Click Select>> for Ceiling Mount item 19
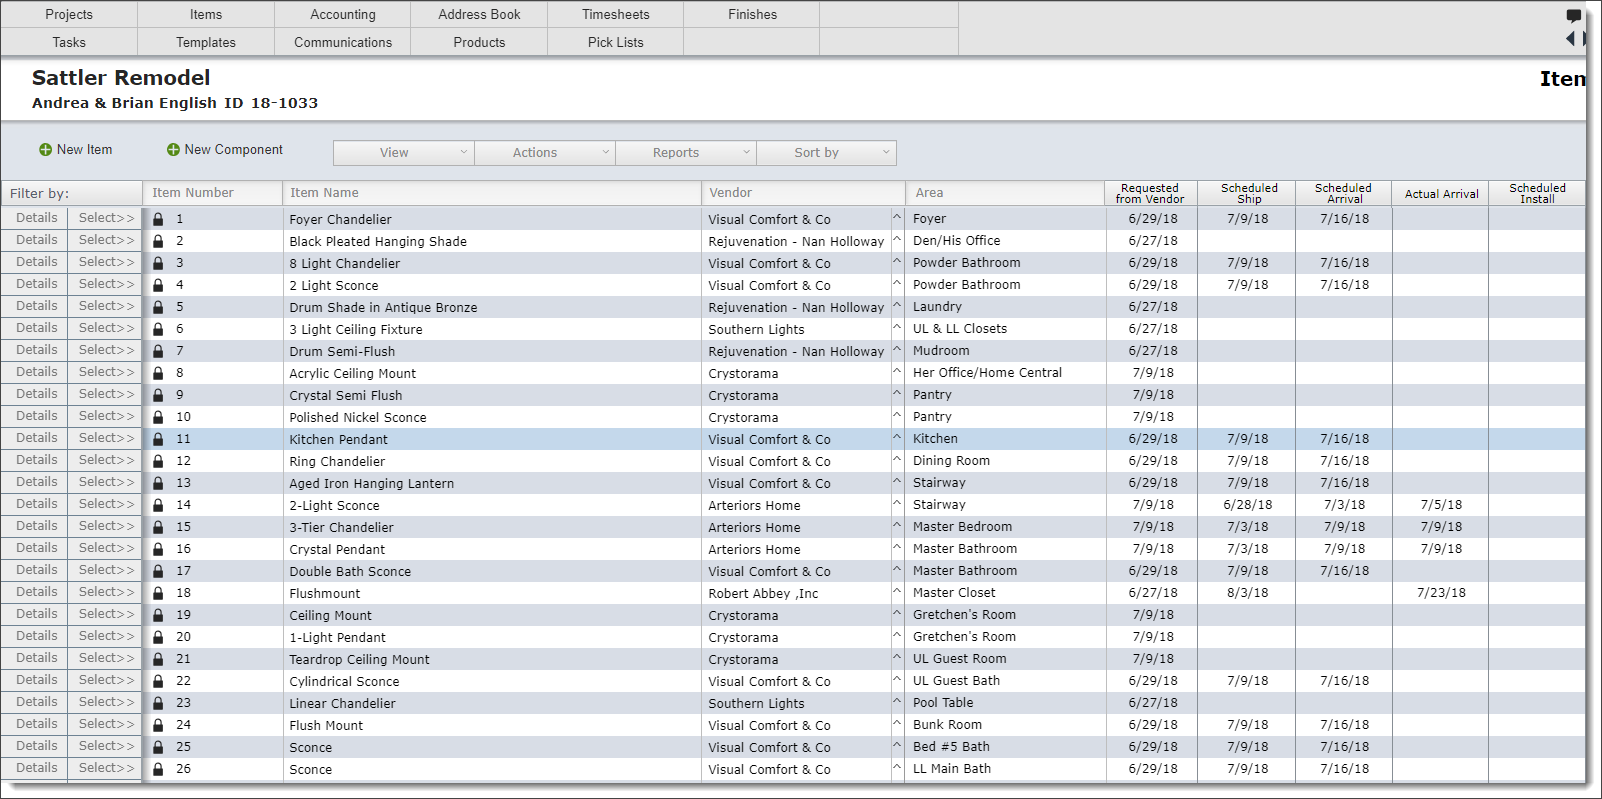Image resolution: width=1602 pixels, height=799 pixels. coord(106,614)
